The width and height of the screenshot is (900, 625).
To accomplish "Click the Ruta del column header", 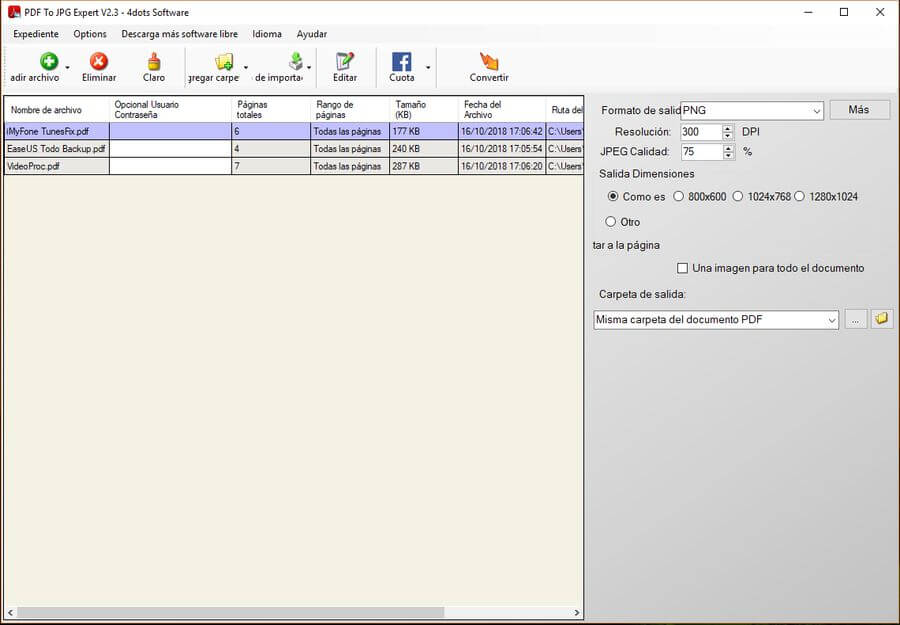I will coord(565,110).
